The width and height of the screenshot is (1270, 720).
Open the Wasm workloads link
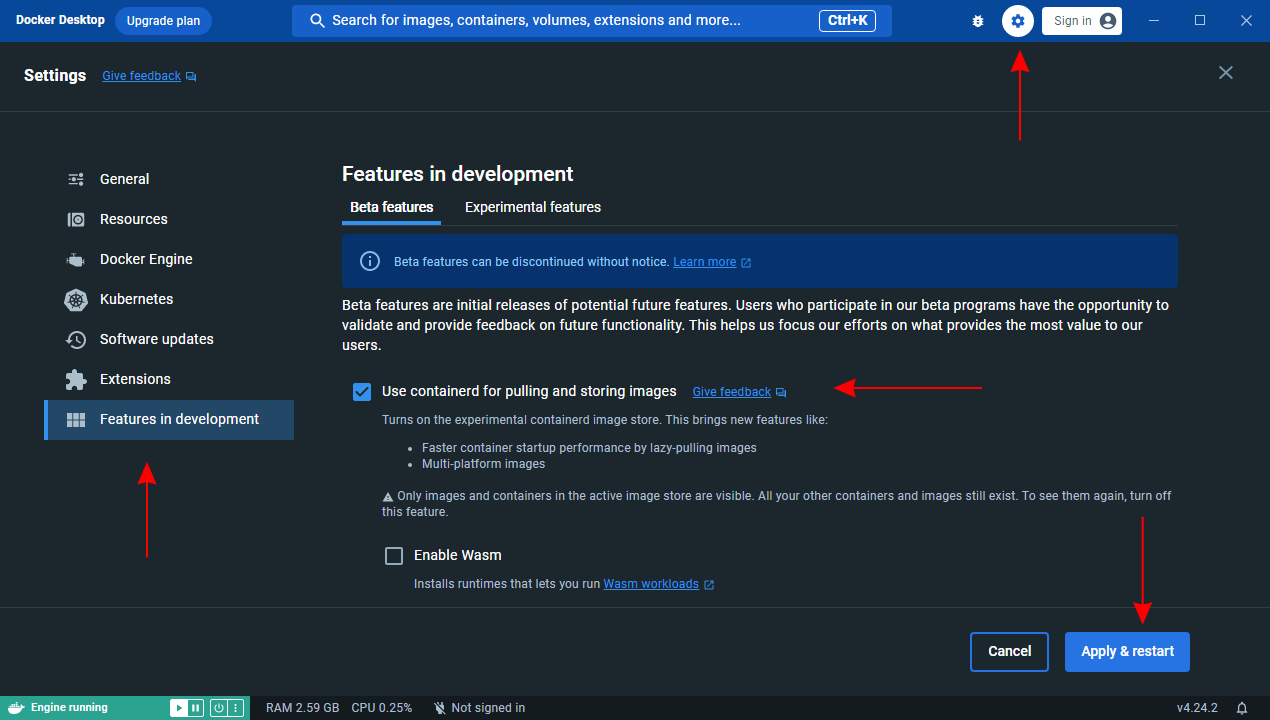[x=651, y=584]
